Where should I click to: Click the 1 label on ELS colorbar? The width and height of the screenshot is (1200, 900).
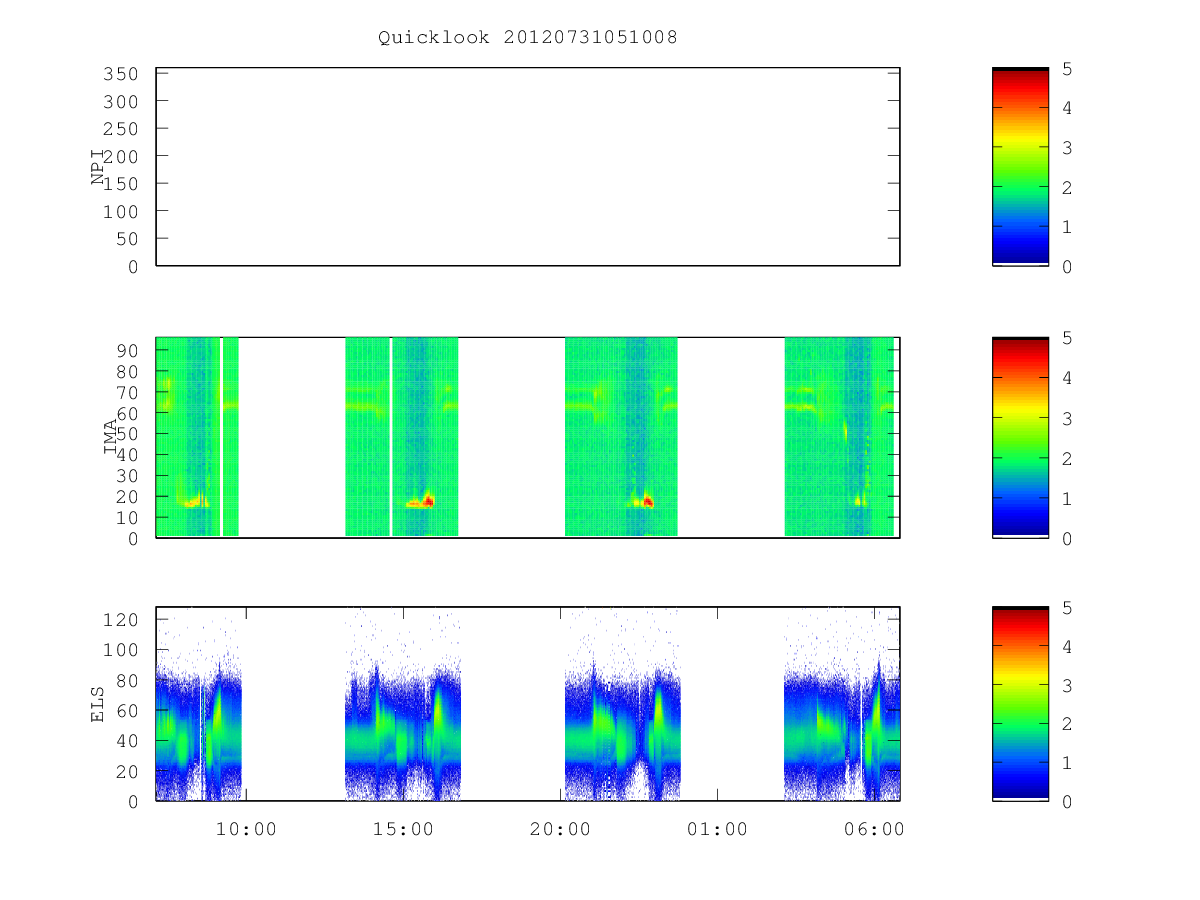pyautogui.click(x=1068, y=763)
